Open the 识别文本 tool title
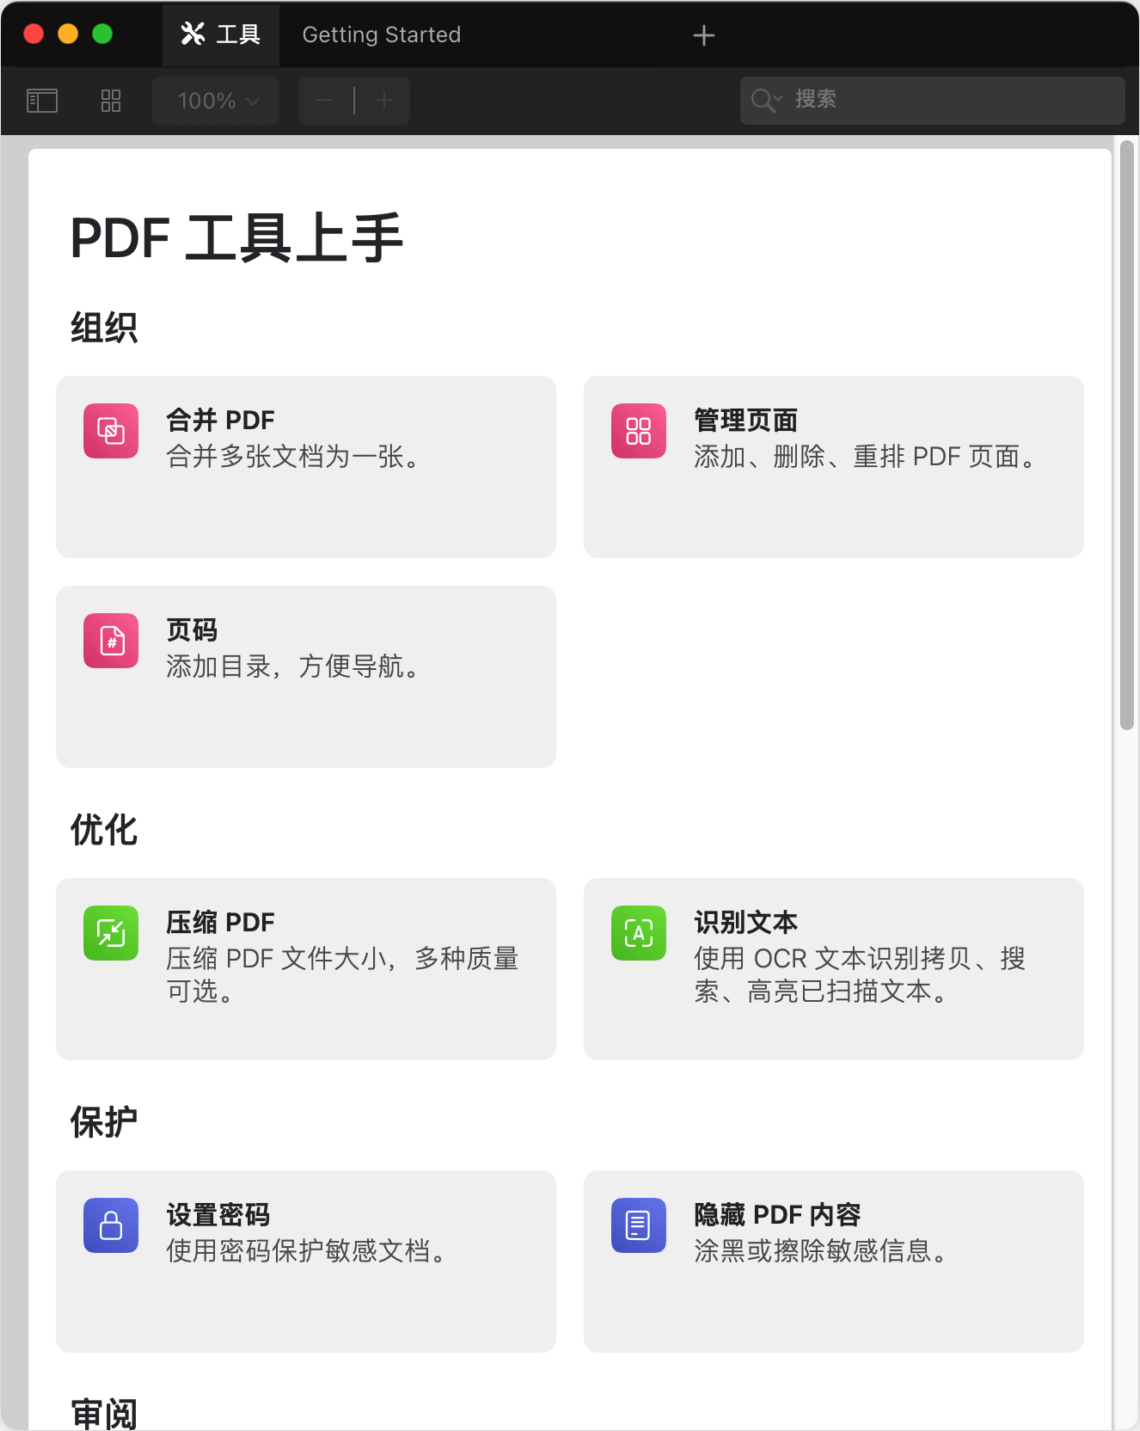Image resolution: width=1140 pixels, height=1431 pixels. click(x=745, y=922)
